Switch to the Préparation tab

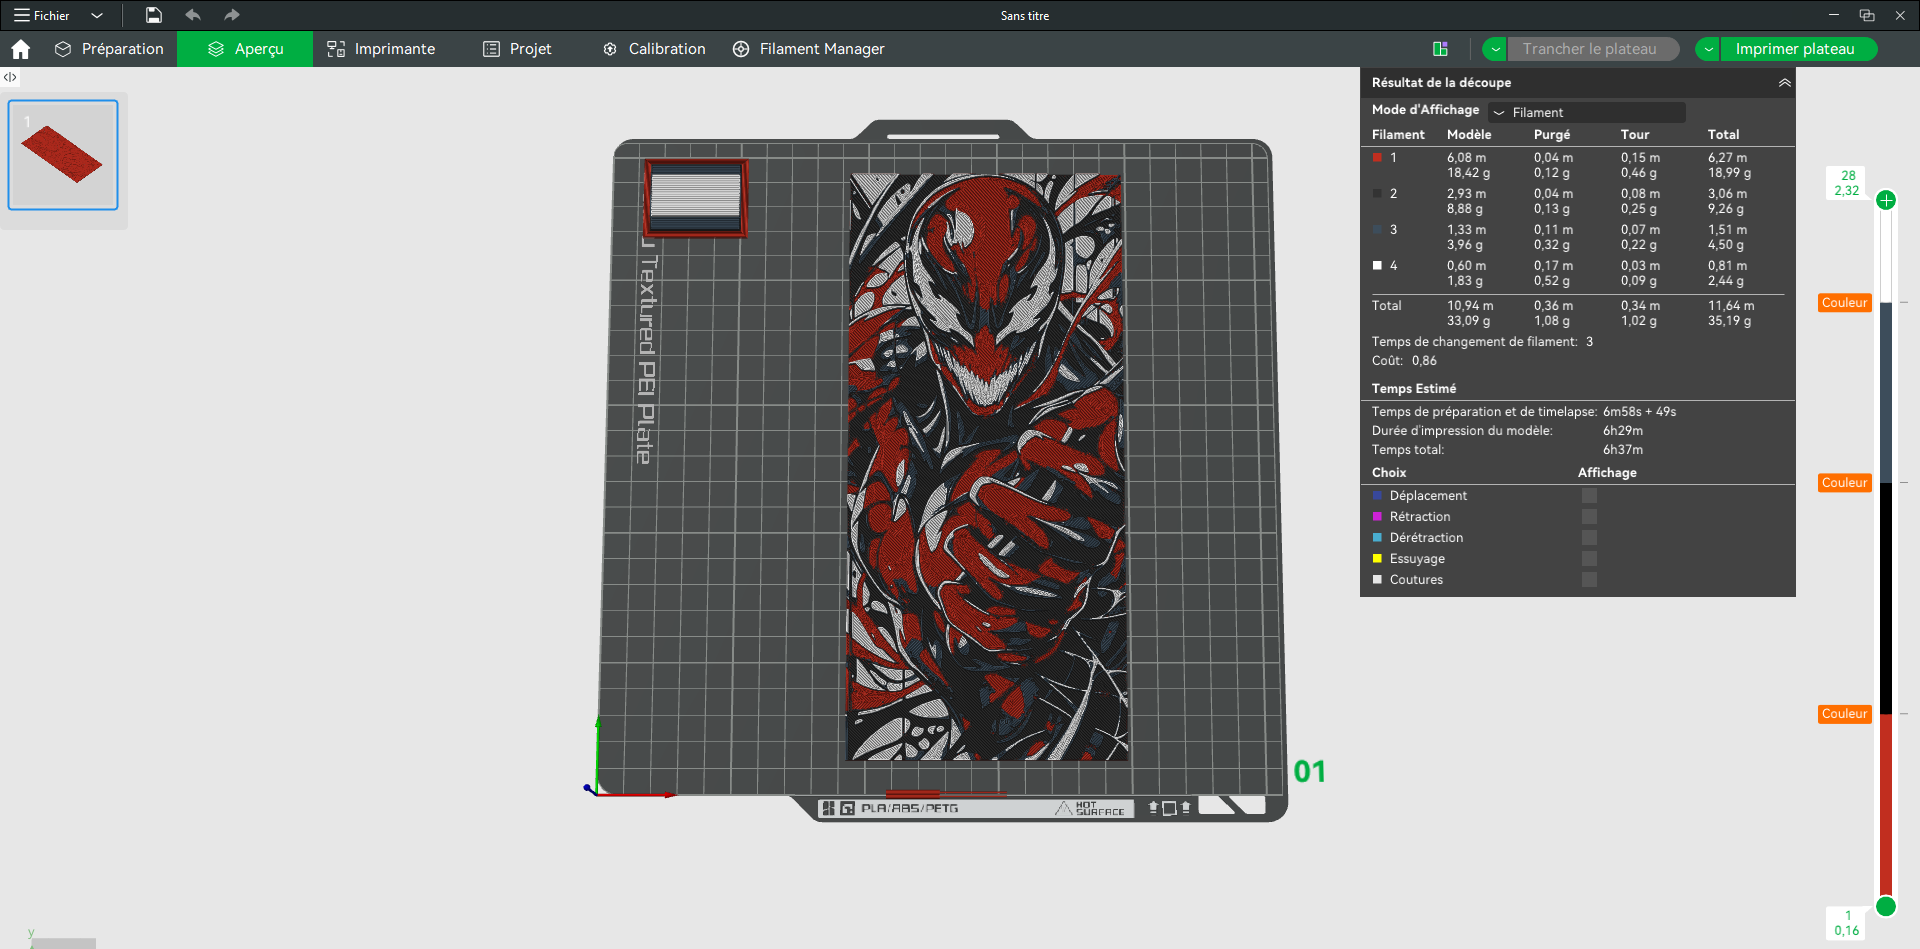point(109,49)
